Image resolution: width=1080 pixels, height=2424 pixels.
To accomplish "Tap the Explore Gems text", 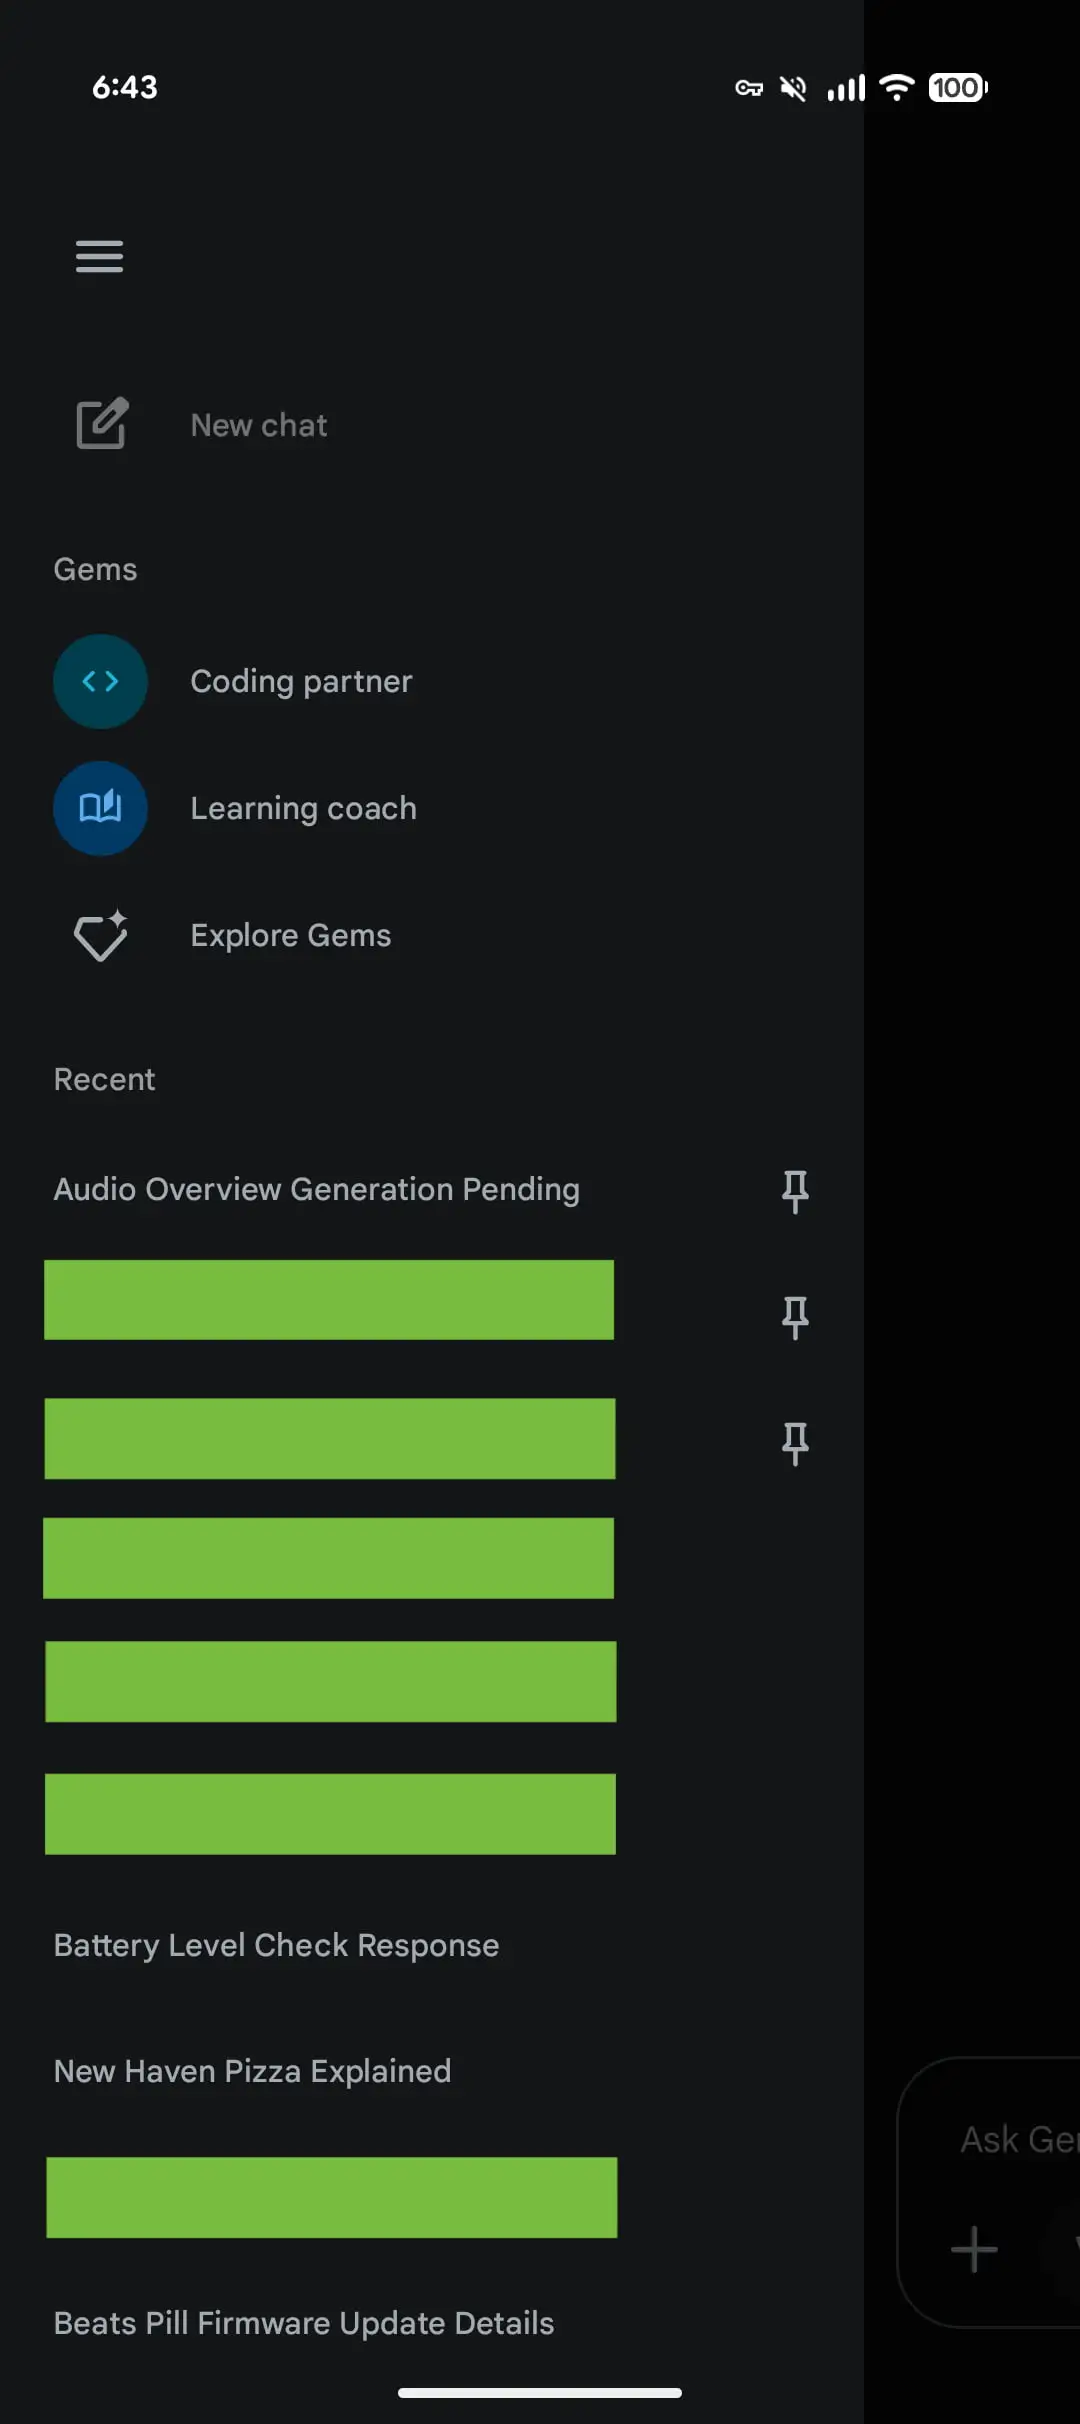I will (290, 936).
